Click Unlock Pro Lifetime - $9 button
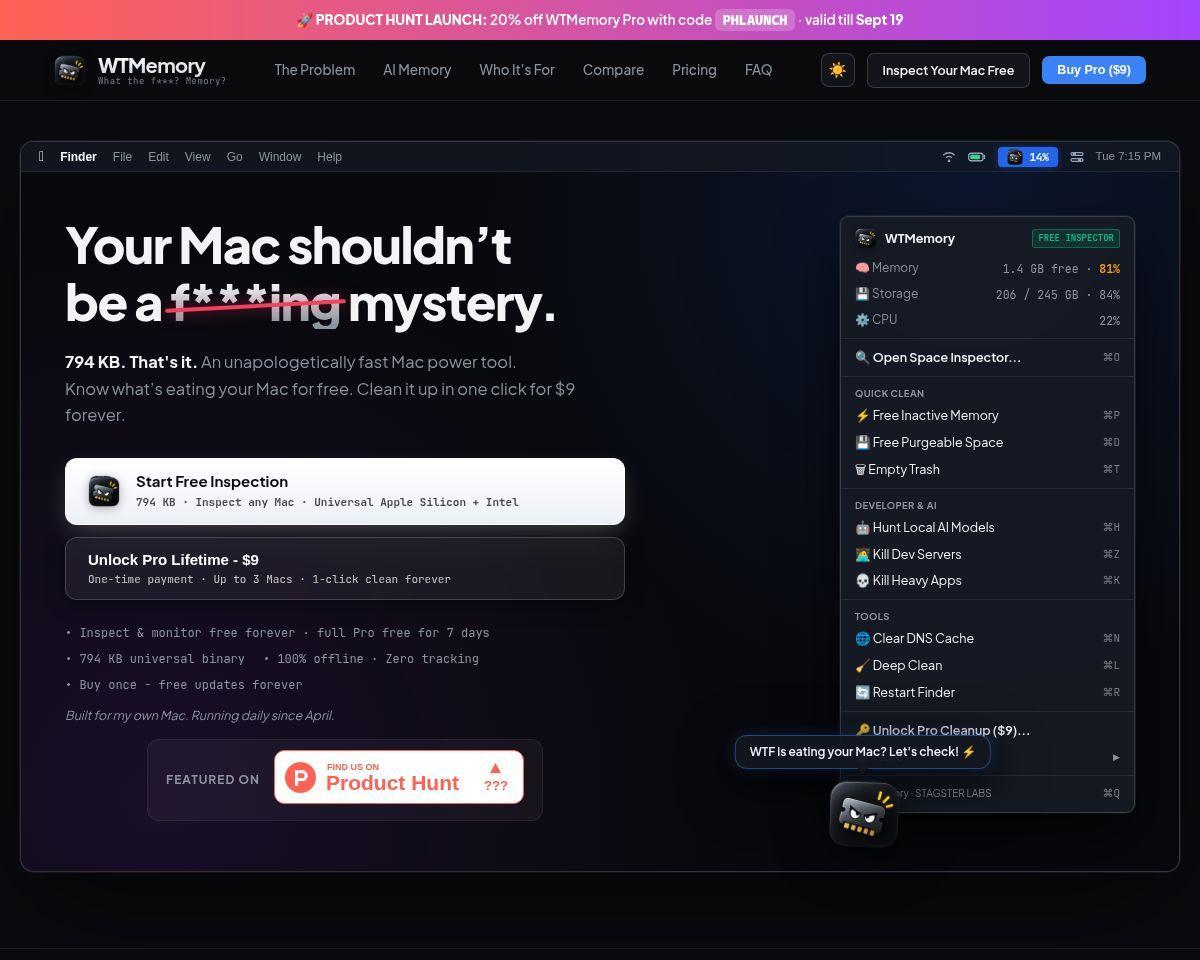Screen dimensions: 1200x960 (x=345, y=568)
